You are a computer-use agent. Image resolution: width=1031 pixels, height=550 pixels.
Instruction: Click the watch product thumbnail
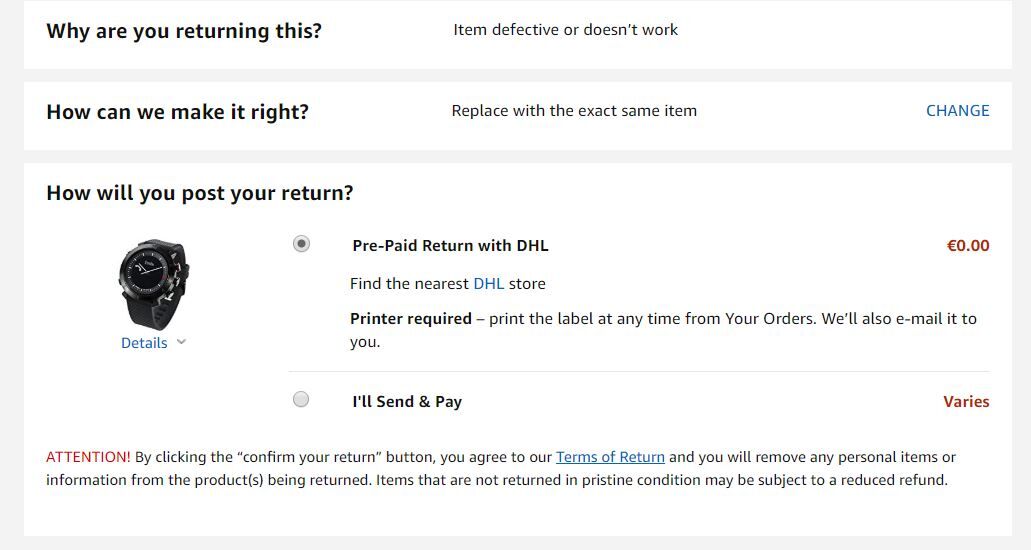pos(154,284)
